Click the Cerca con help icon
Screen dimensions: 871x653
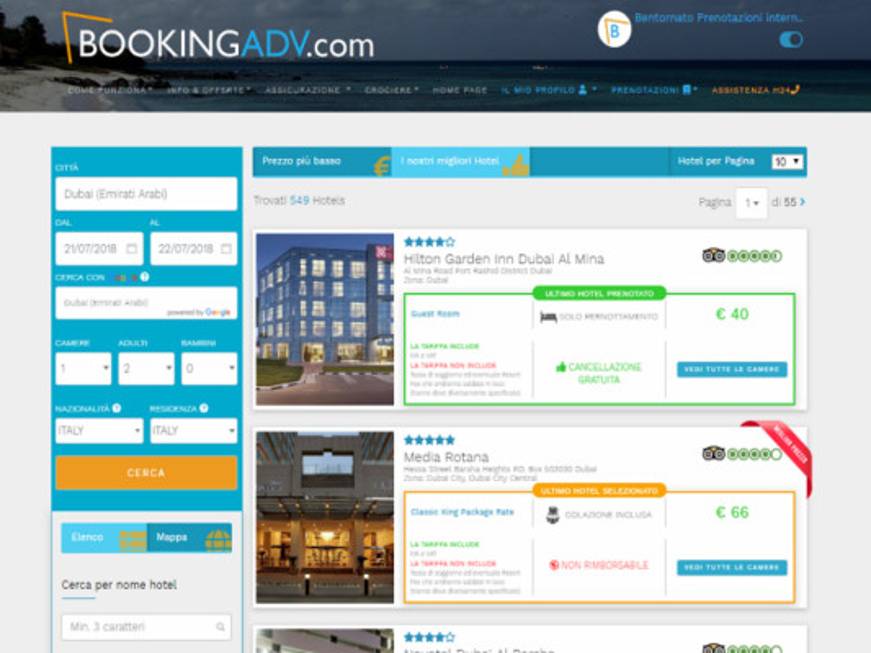click(x=144, y=277)
